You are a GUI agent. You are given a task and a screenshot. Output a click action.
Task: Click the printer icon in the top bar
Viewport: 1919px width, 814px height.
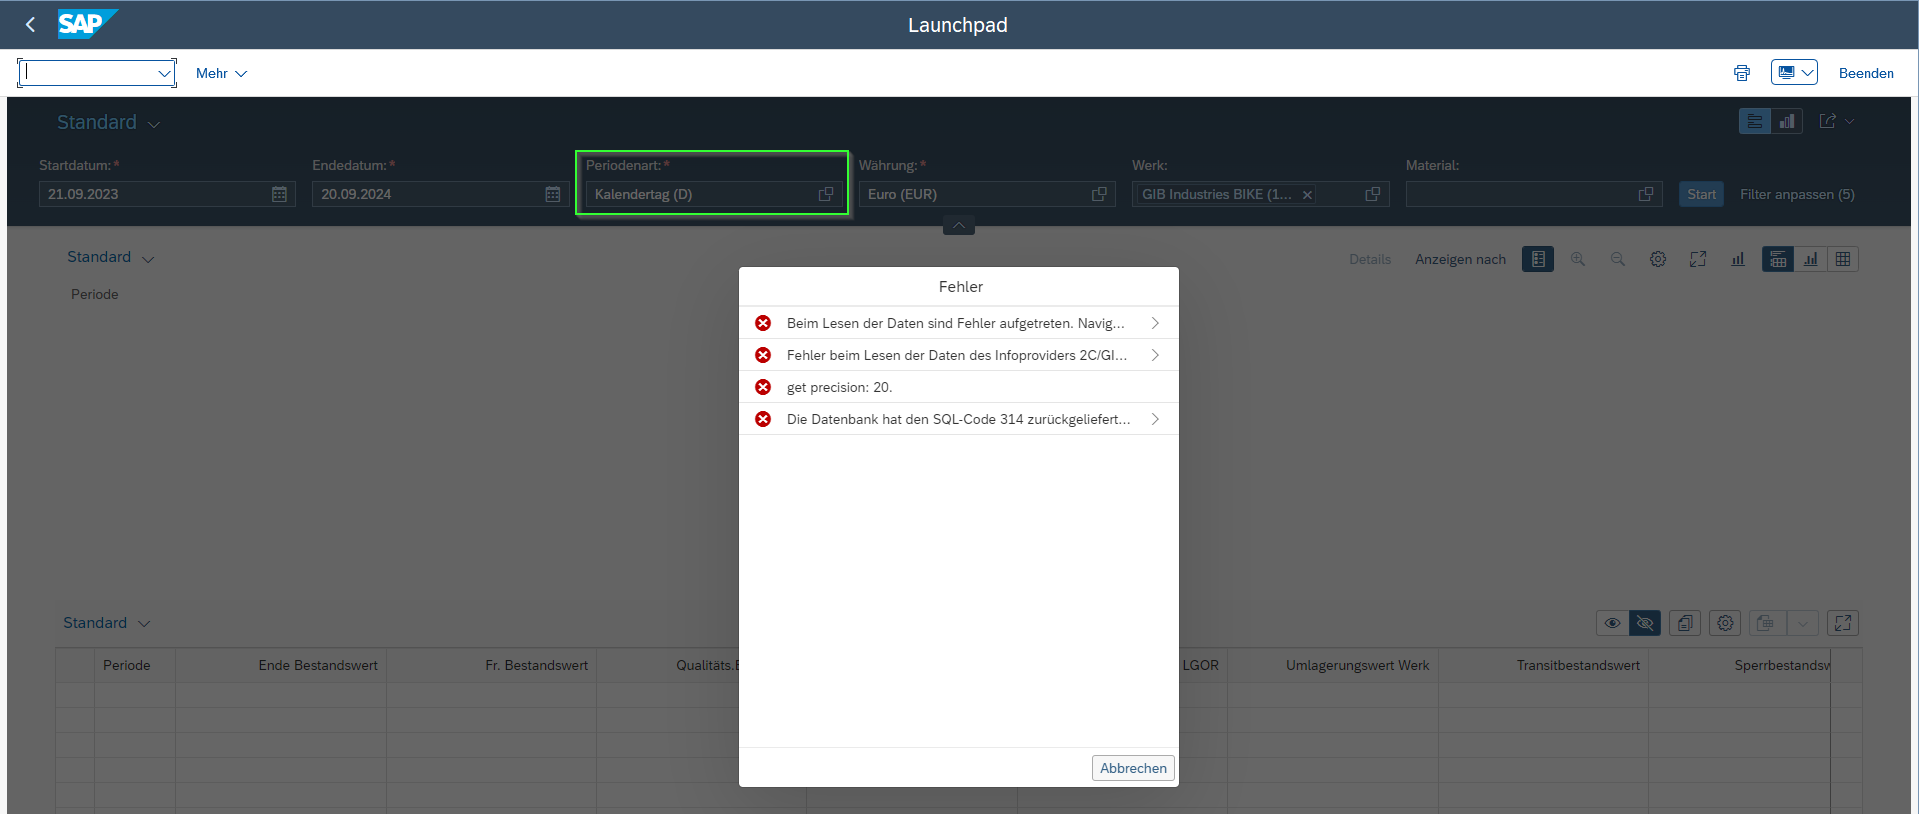point(1741,73)
